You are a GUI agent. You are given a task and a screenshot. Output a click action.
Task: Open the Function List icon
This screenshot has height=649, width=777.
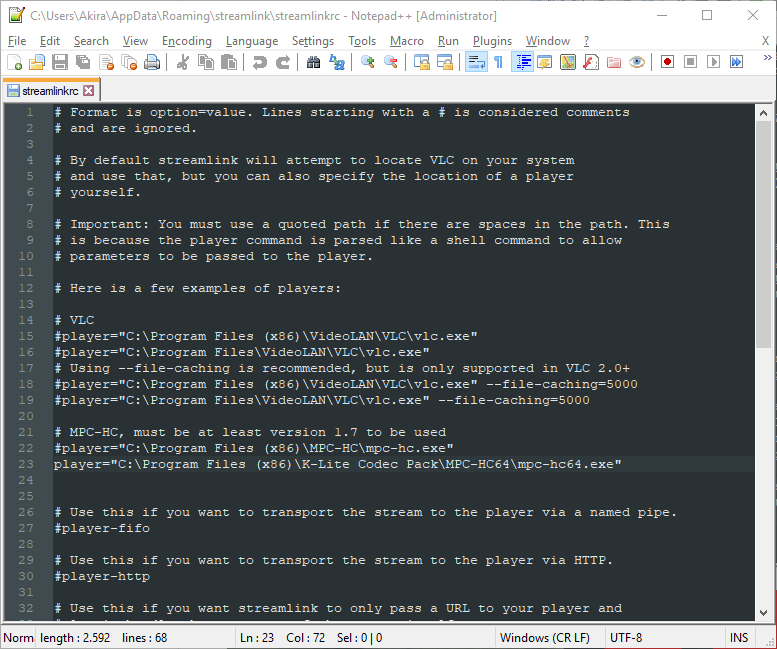[x=591, y=62]
